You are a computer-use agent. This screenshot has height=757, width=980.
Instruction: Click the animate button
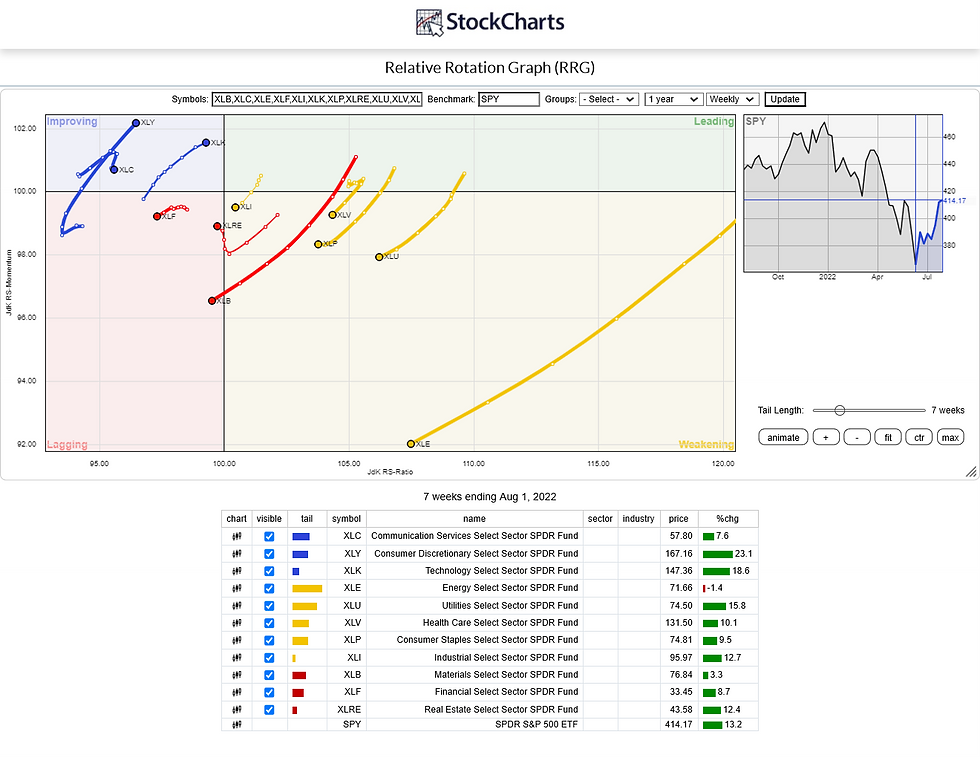point(783,438)
